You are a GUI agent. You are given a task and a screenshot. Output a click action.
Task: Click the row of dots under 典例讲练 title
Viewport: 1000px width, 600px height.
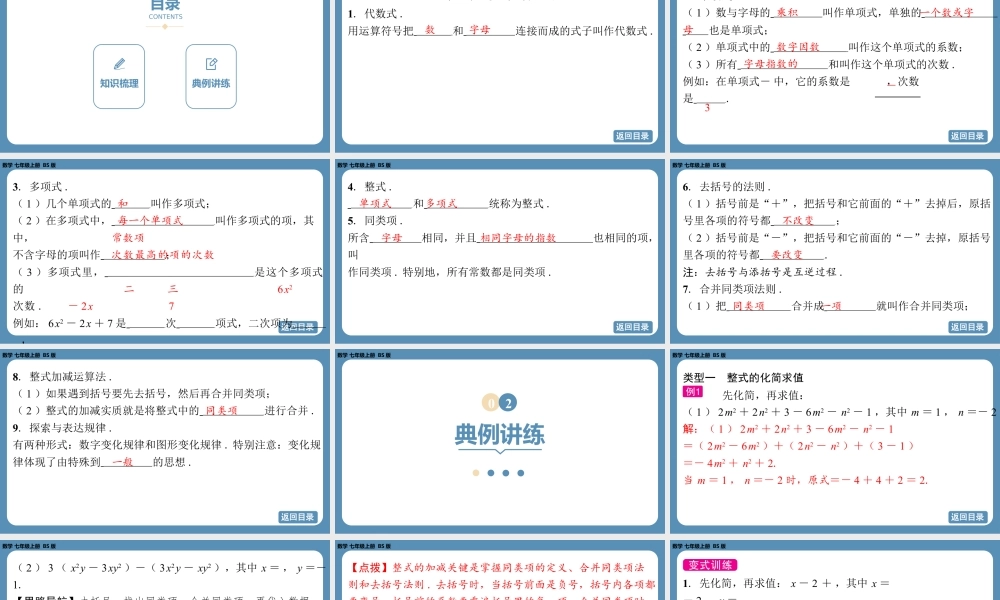(499, 473)
